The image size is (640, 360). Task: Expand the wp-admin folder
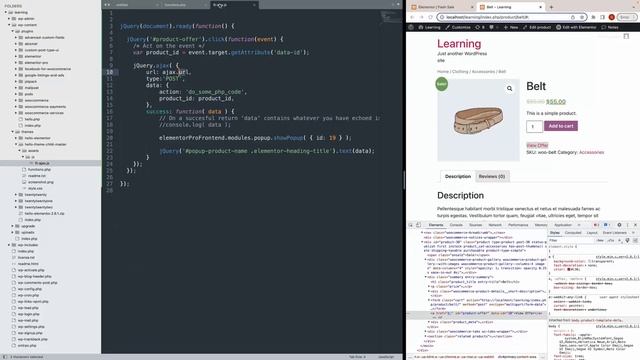(x=9, y=19)
